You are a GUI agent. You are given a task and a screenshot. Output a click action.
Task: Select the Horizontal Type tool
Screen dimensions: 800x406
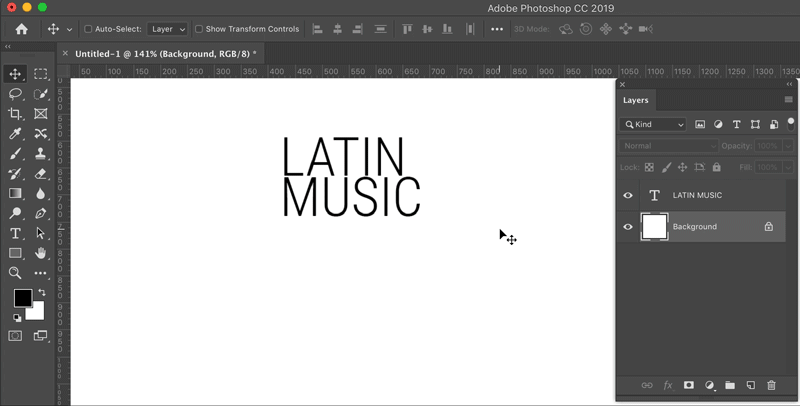point(15,233)
